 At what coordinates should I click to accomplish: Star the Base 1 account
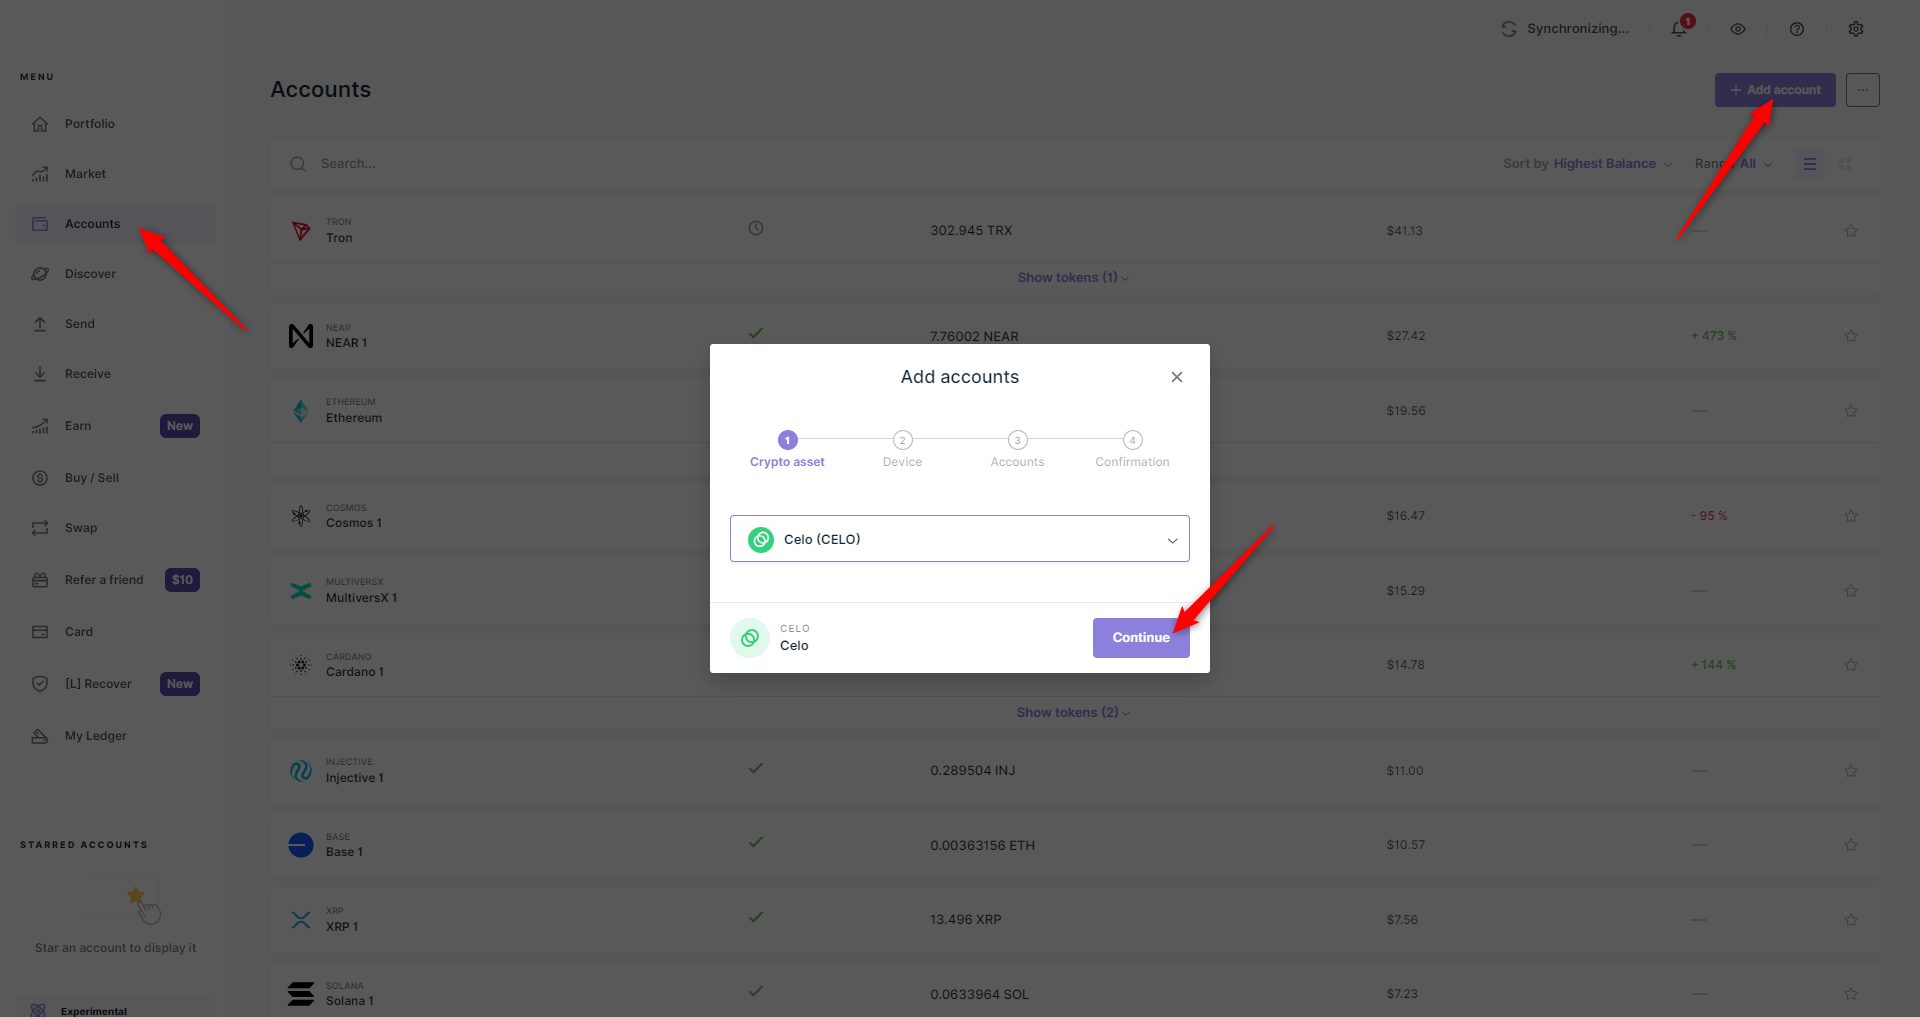pos(1851,845)
